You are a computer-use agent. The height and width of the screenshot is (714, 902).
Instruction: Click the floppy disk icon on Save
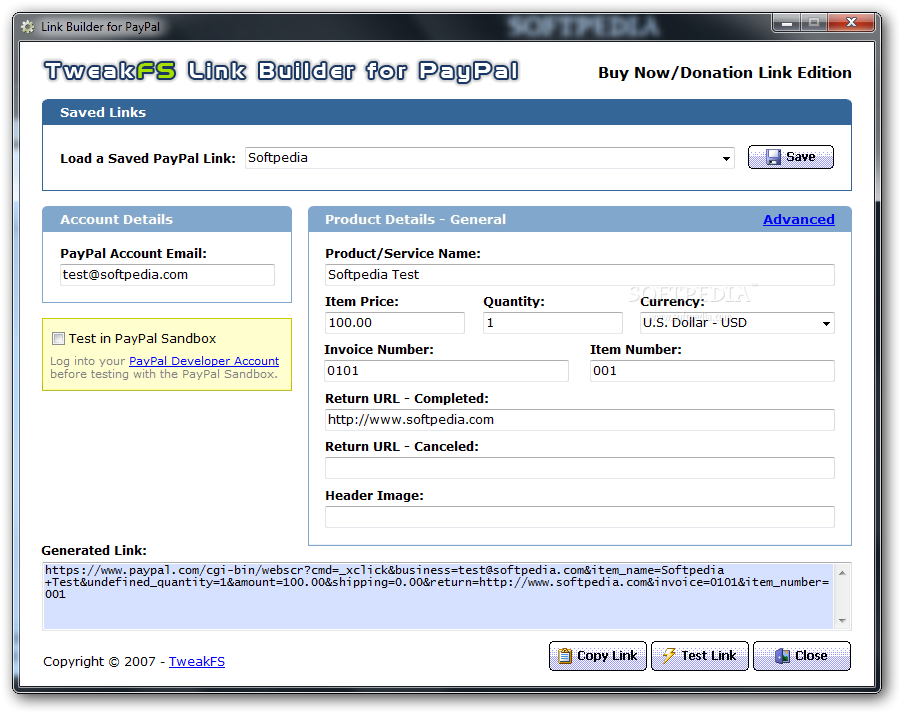[774, 157]
